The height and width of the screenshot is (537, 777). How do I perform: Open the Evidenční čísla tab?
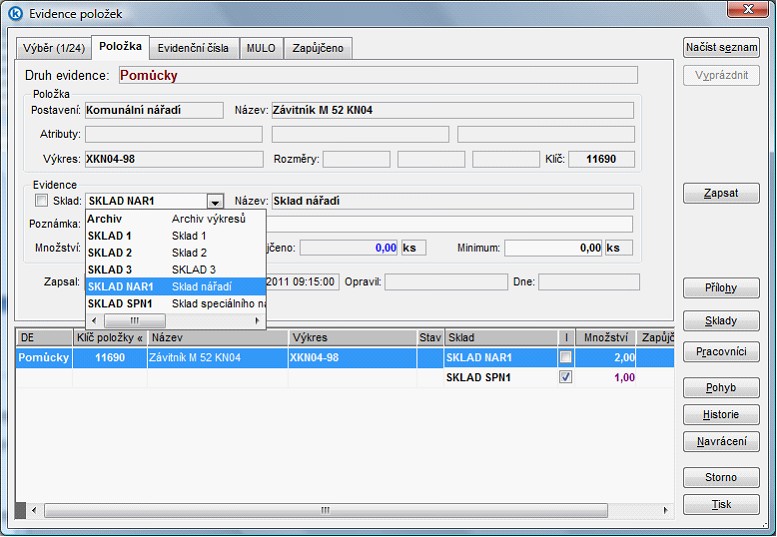point(193,49)
